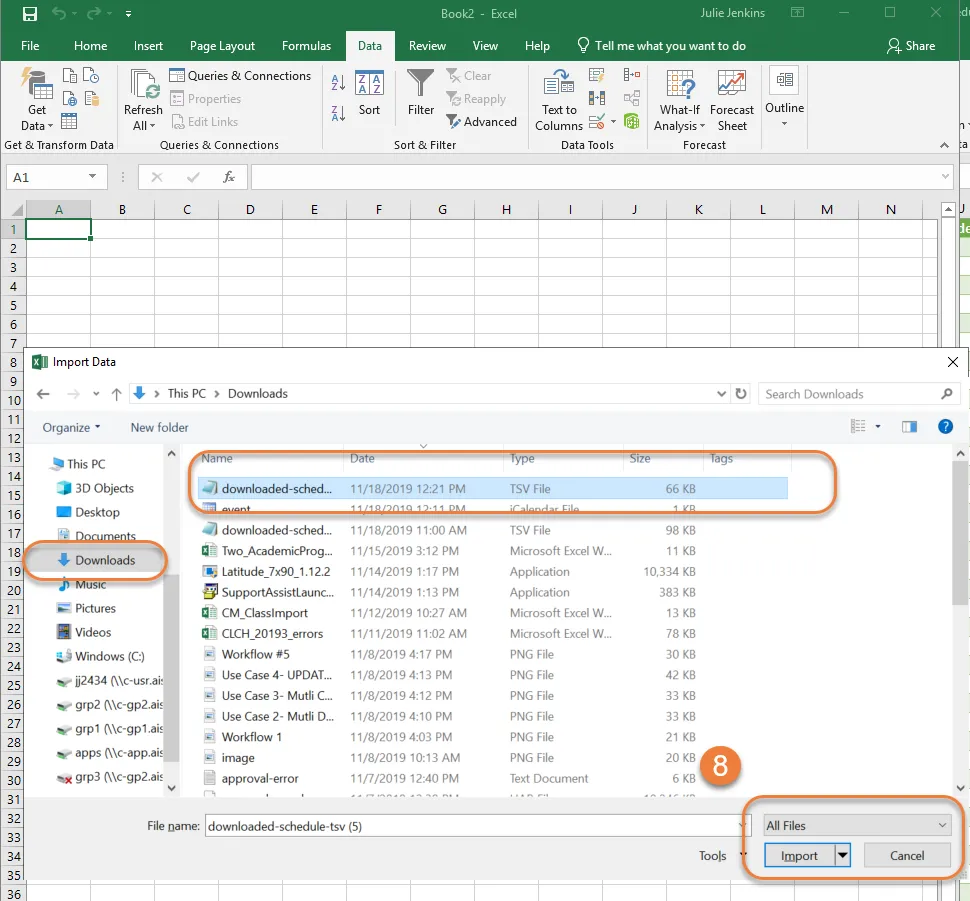The image size is (970, 901).
Task: Select 3D Objects folder
Action: pyautogui.click(x=95, y=488)
